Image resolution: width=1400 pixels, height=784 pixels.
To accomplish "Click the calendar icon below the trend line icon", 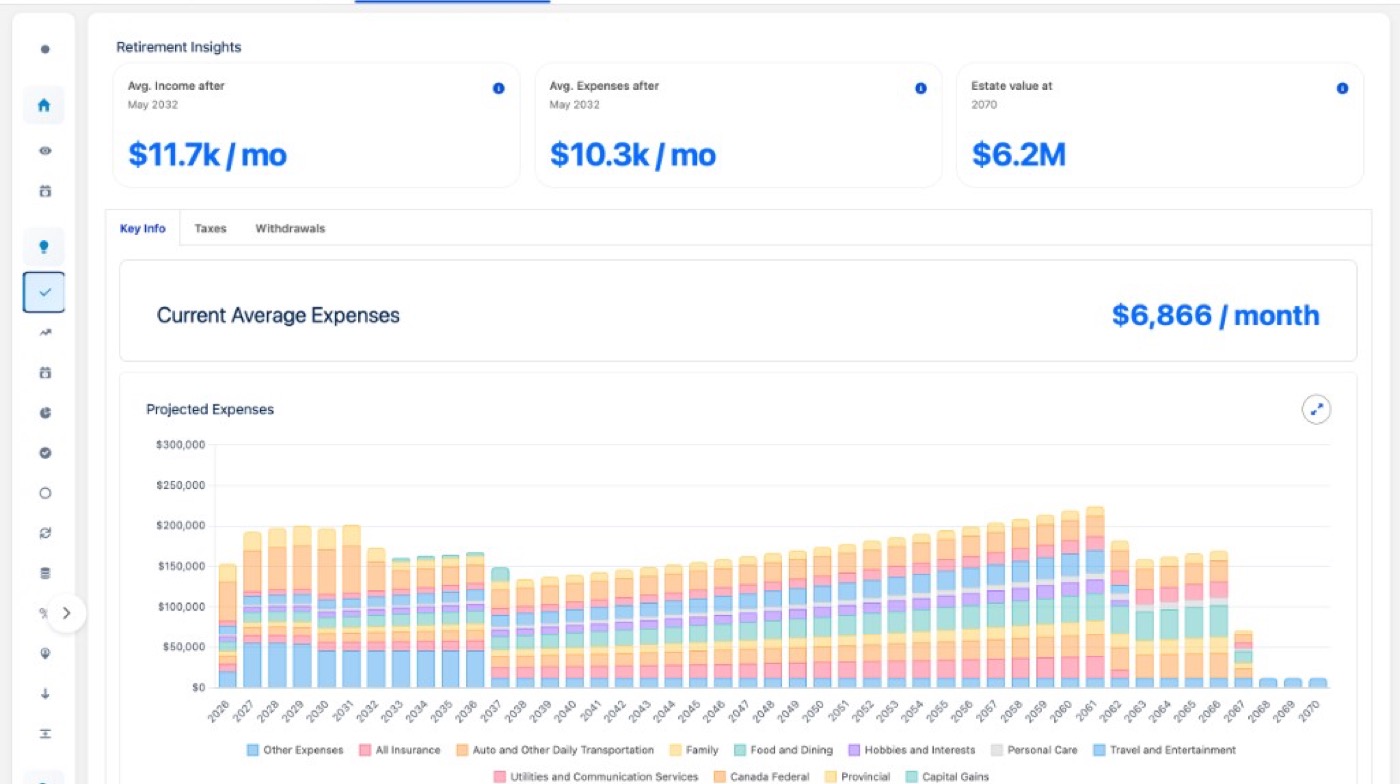I will pyautogui.click(x=44, y=373).
